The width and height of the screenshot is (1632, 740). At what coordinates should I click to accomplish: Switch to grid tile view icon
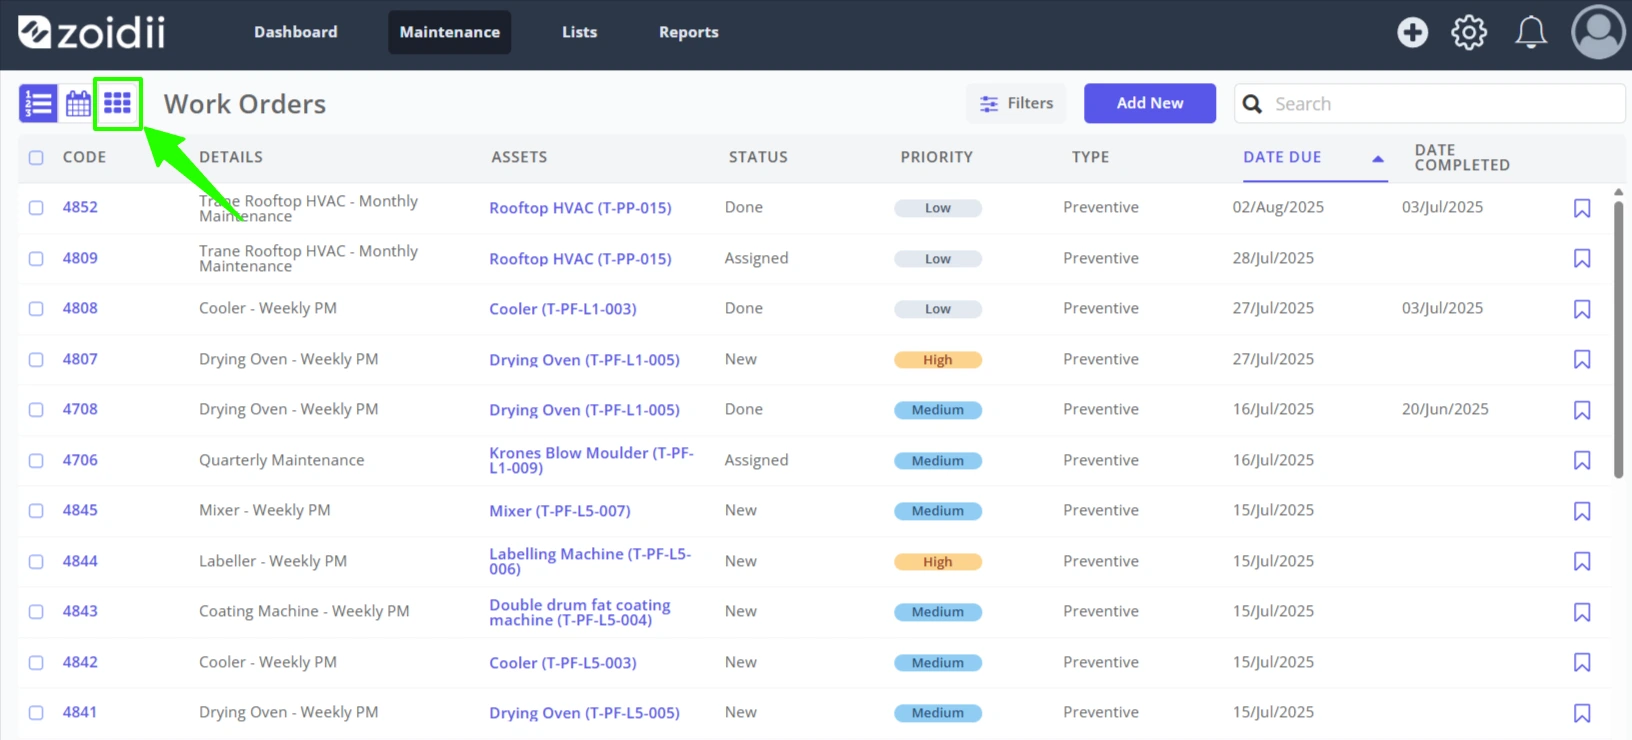[118, 103]
